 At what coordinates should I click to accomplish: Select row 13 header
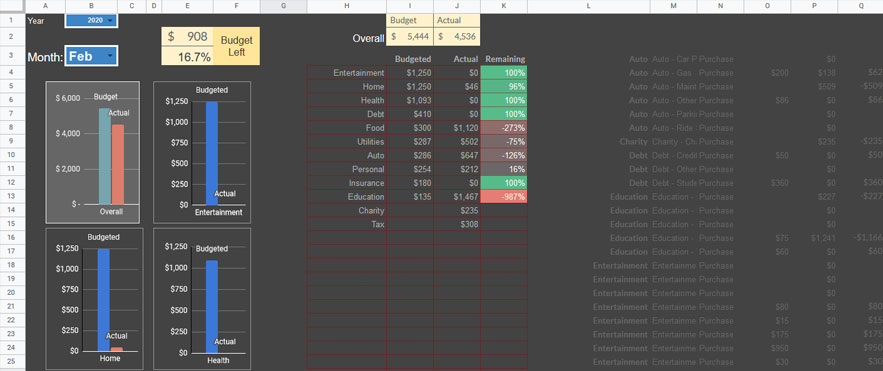pyautogui.click(x=12, y=196)
